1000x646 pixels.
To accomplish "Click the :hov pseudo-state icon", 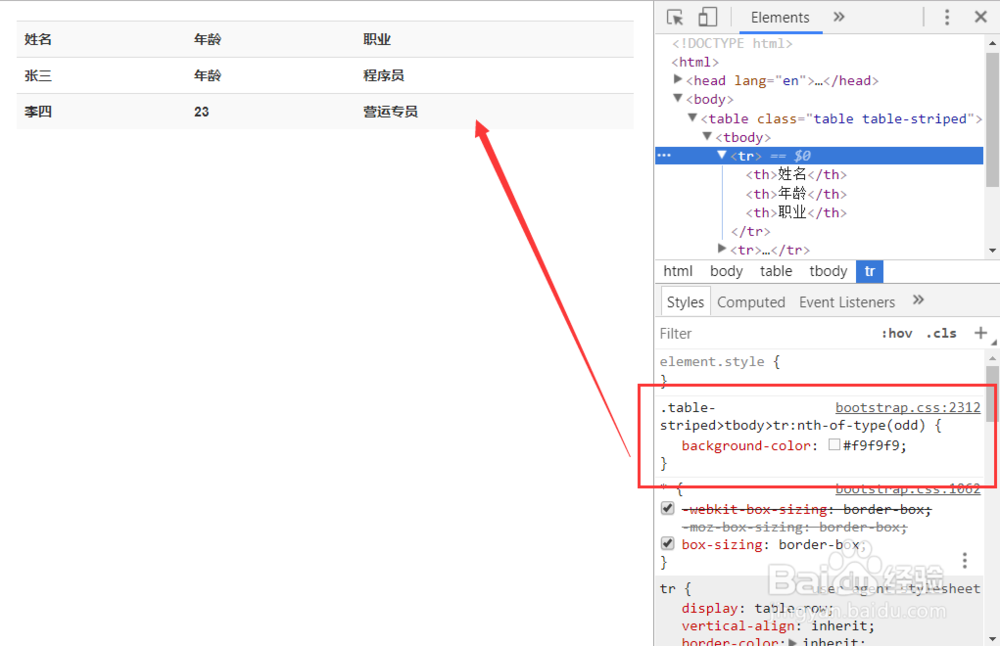I will click(896, 333).
